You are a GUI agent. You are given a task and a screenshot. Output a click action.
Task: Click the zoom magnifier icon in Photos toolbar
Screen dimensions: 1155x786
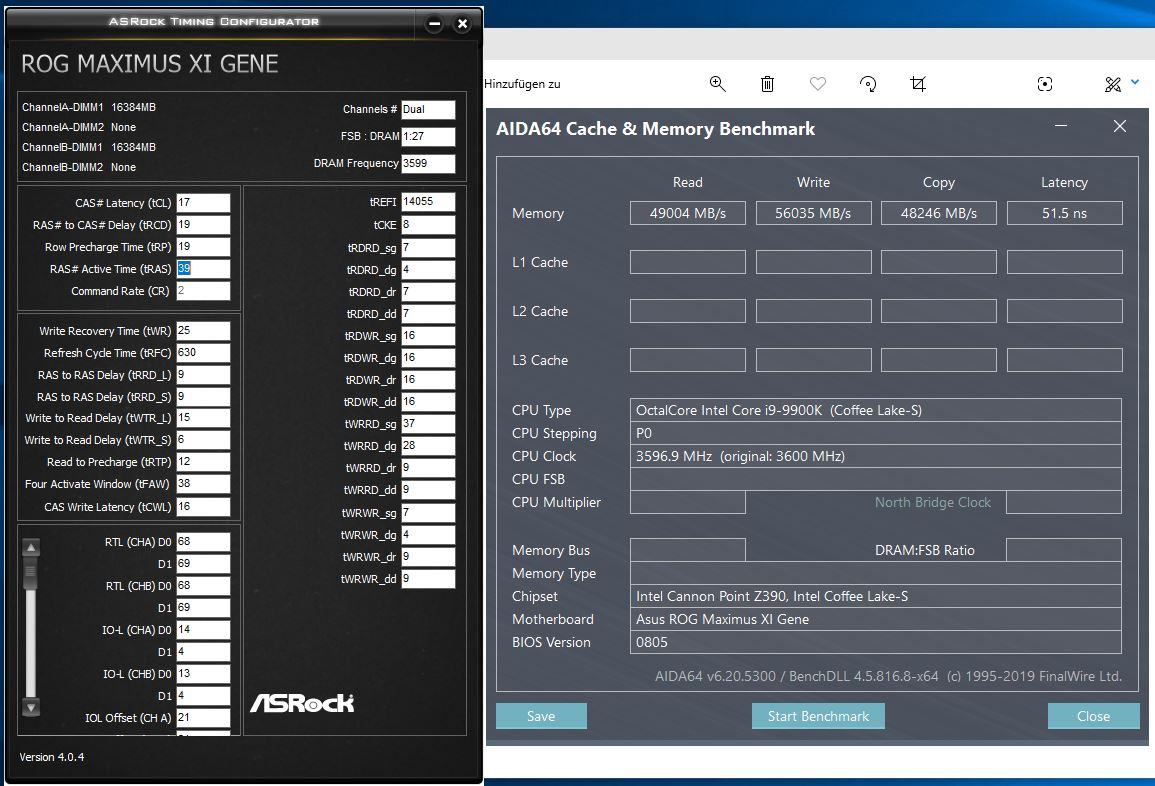pos(717,84)
